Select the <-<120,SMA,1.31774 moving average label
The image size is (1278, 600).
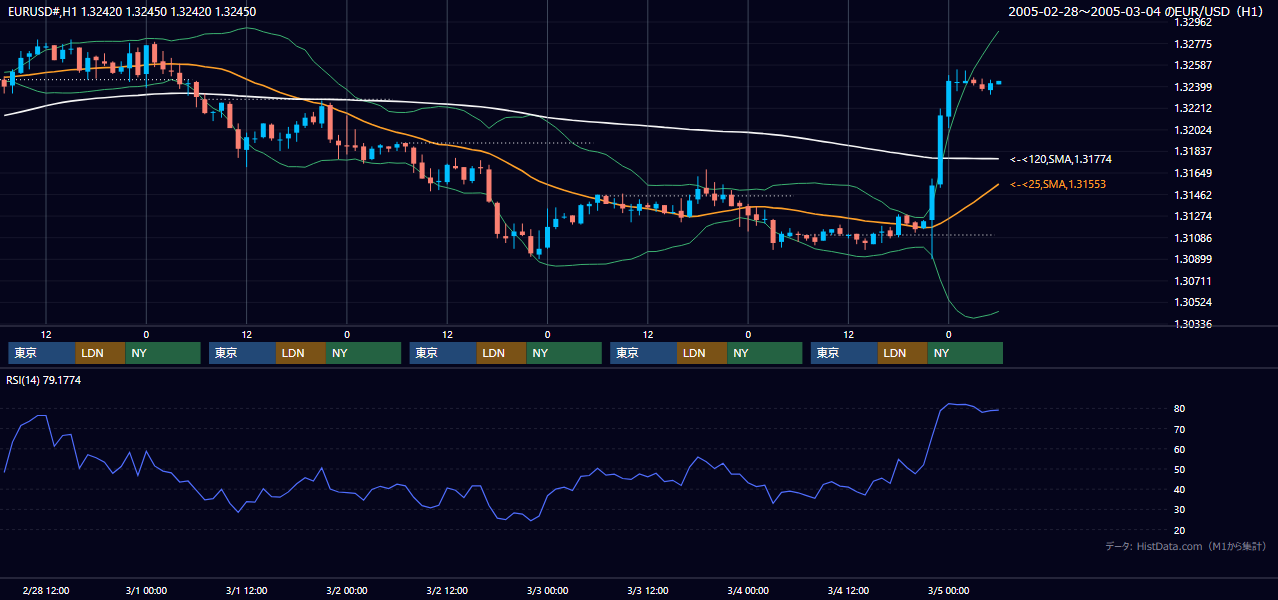point(1061,159)
